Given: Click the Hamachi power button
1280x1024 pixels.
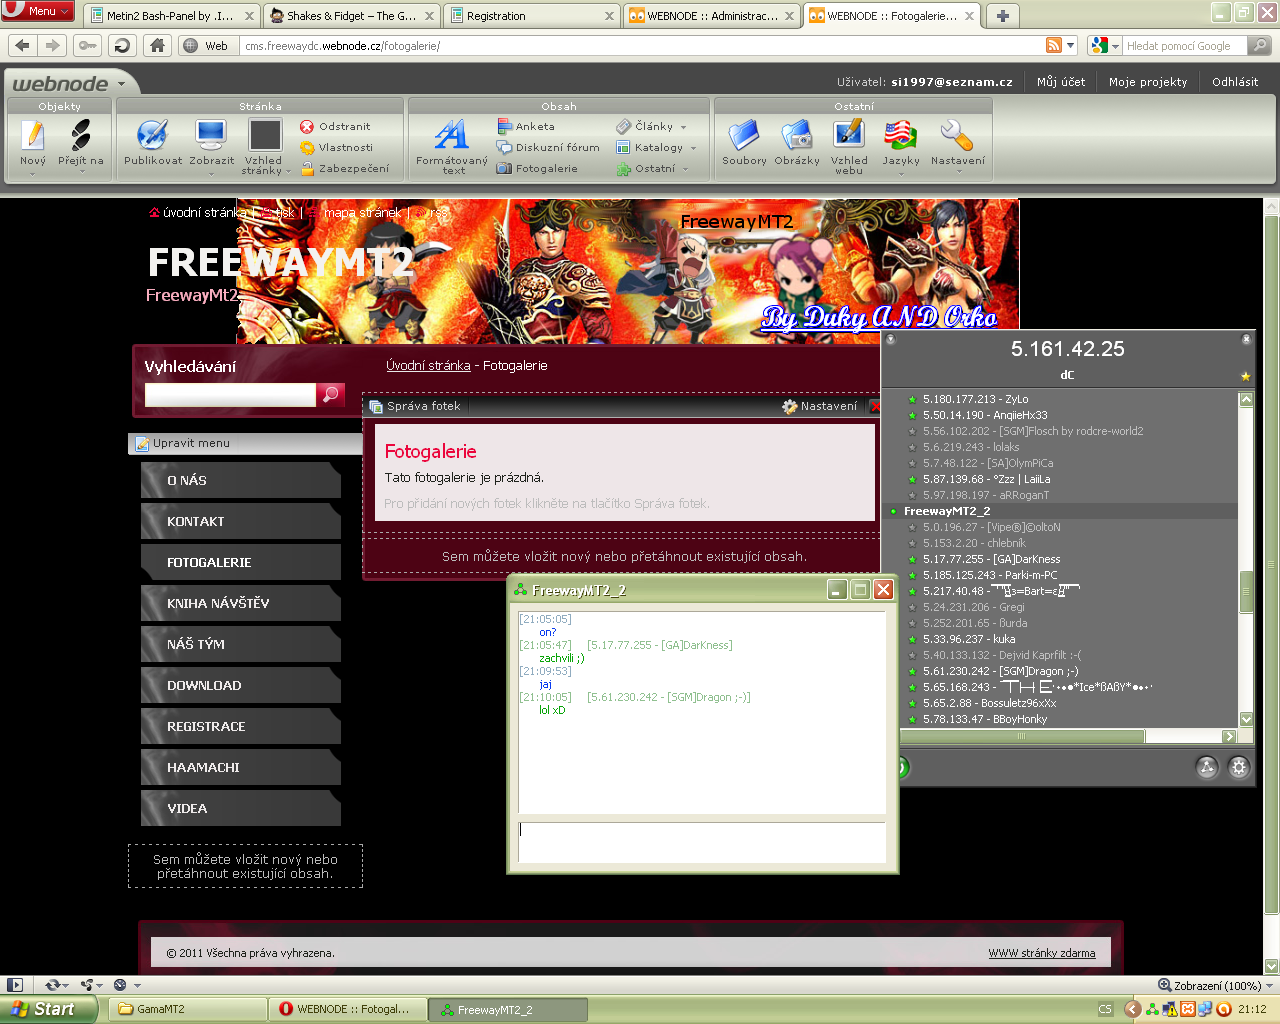Looking at the screenshot, I should point(902,767).
